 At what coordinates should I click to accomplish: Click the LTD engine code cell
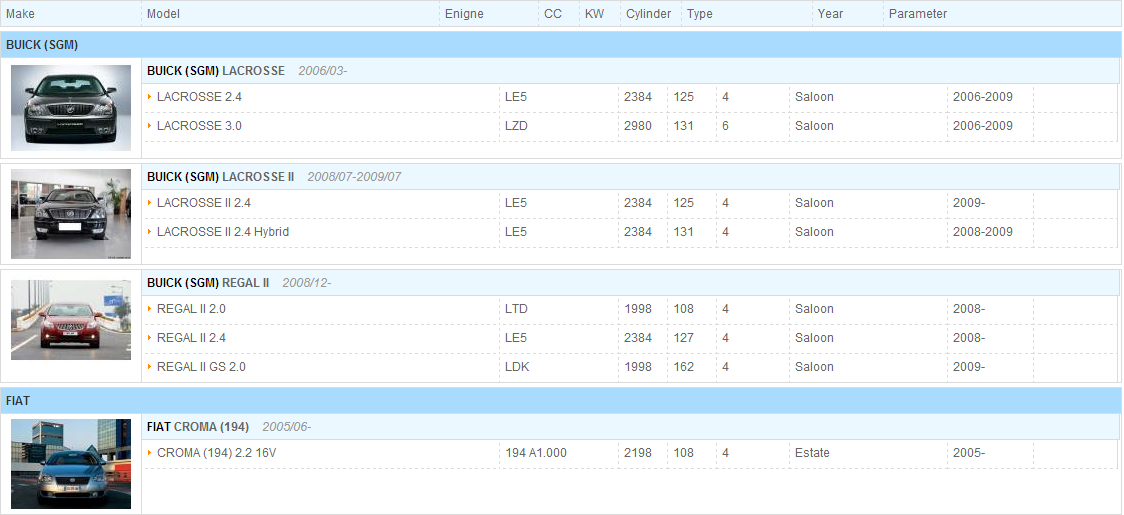point(516,309)
